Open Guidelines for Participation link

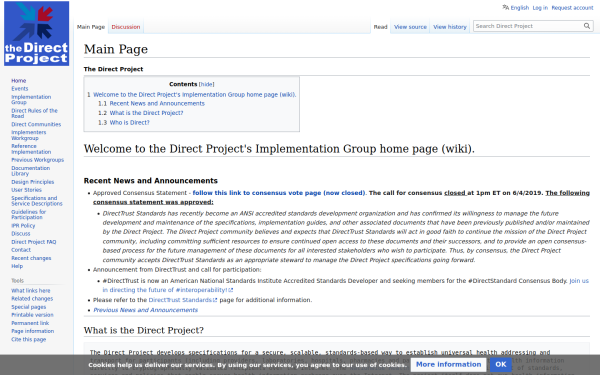[x=28, y=215]
